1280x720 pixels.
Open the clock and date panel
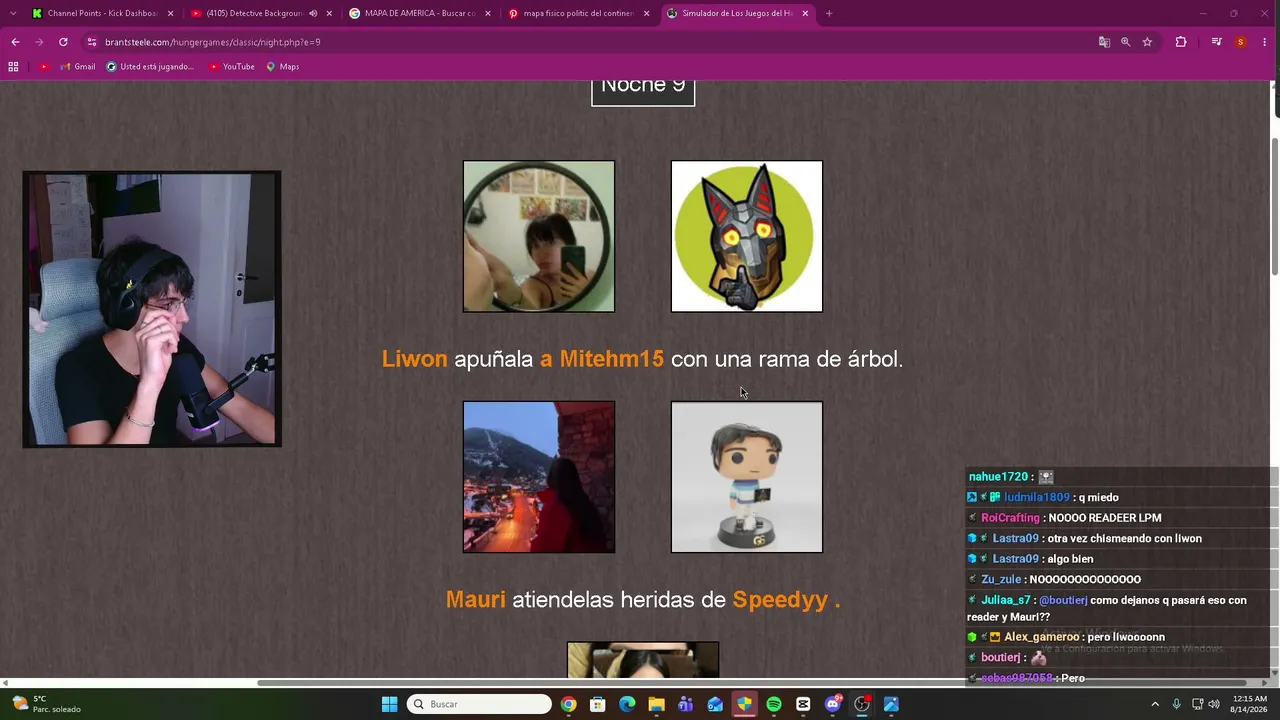pyautogui.click(x=1250, y=704)
